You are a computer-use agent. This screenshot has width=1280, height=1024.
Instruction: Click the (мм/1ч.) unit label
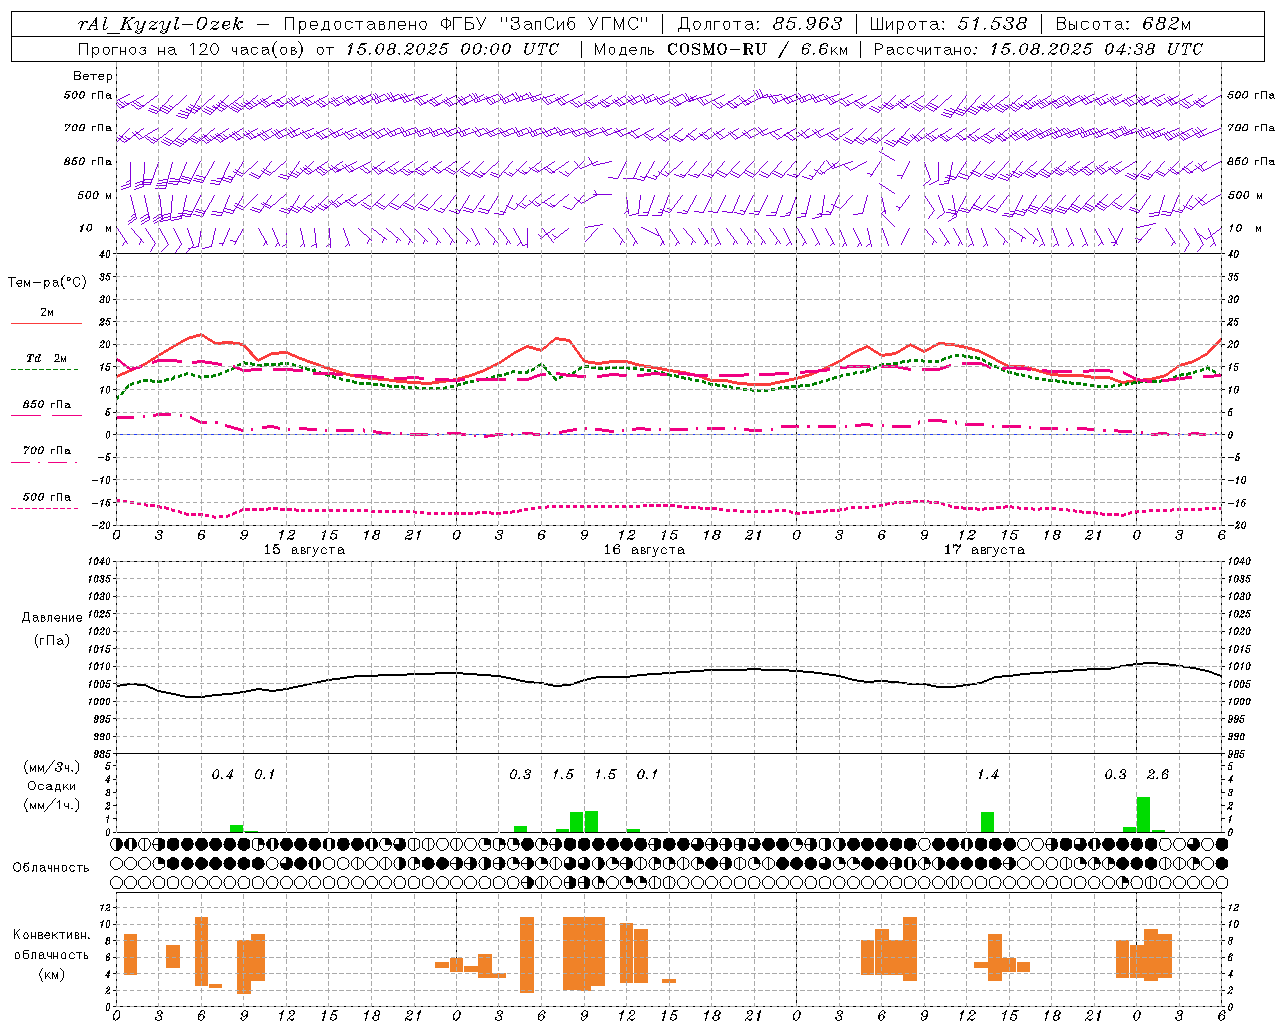(x=51, y=805)
